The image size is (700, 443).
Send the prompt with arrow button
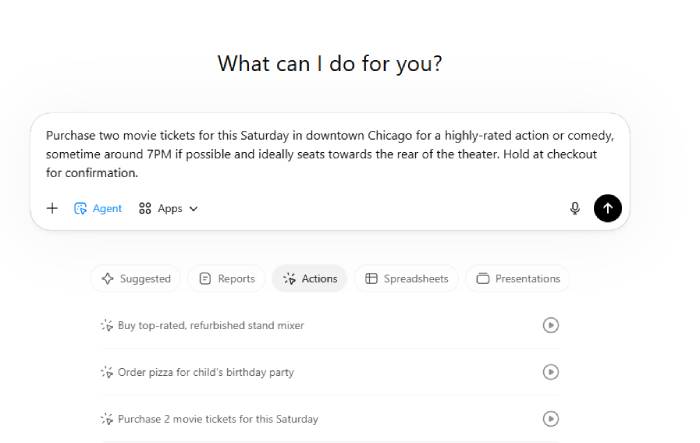tap(608, 208)
